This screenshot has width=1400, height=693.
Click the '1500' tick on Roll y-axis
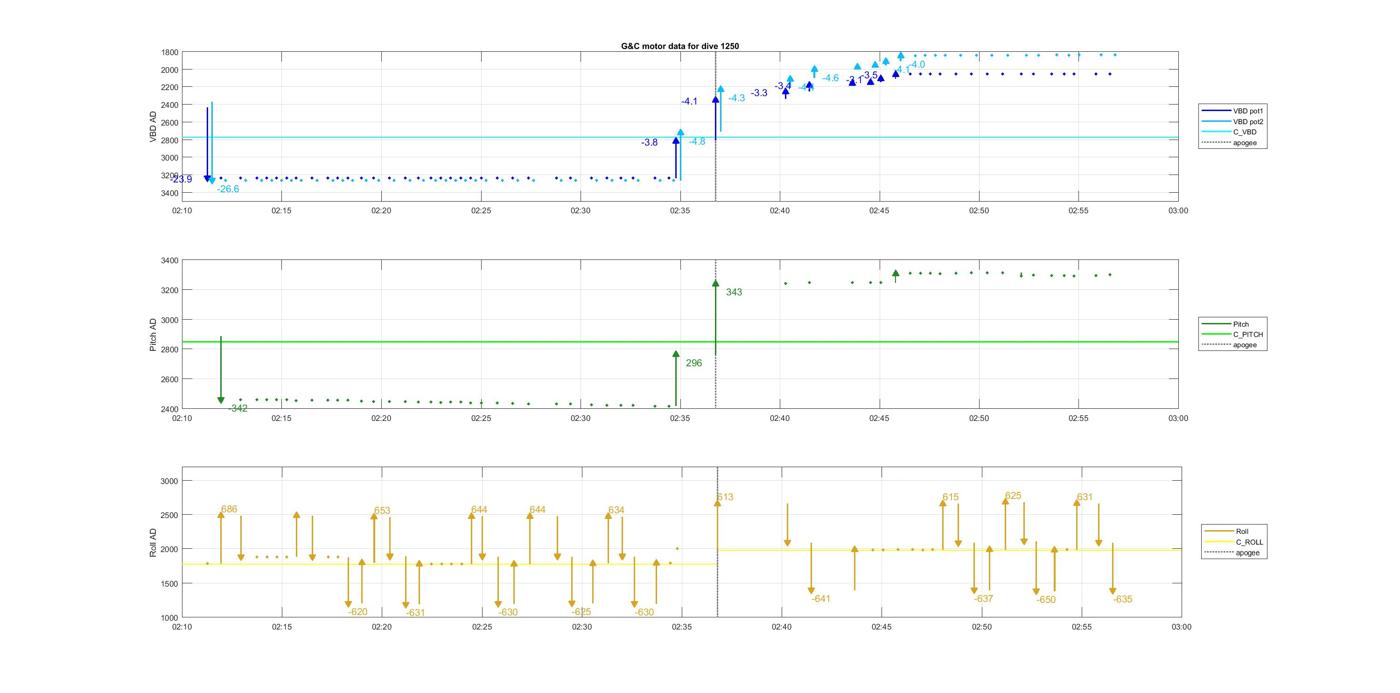(170, 584)
